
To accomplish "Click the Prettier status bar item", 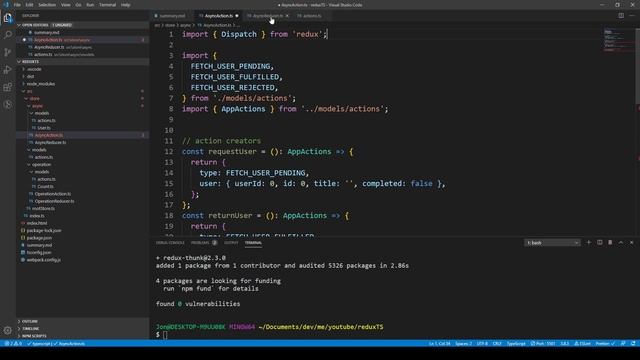I will click(x=605, y=344).
